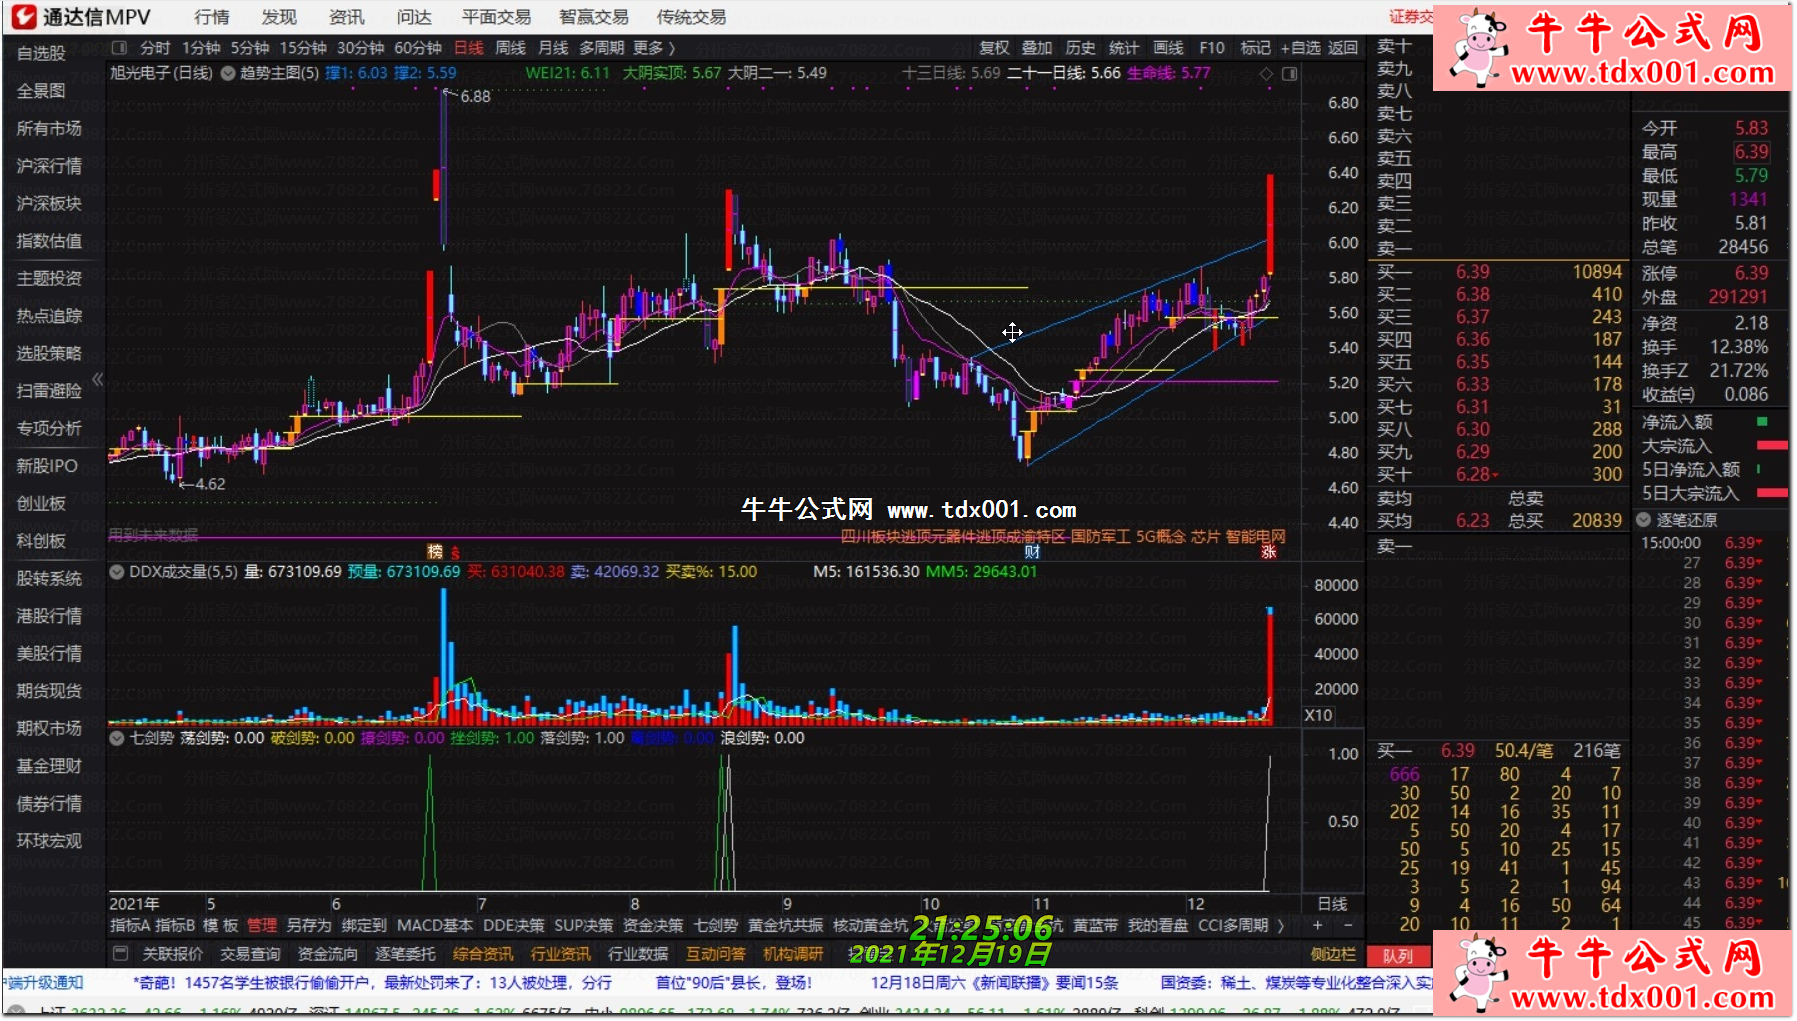Screen dimensions: 1797x1021
Task: Click 标记 button
Action: (x=1255, y=47)
